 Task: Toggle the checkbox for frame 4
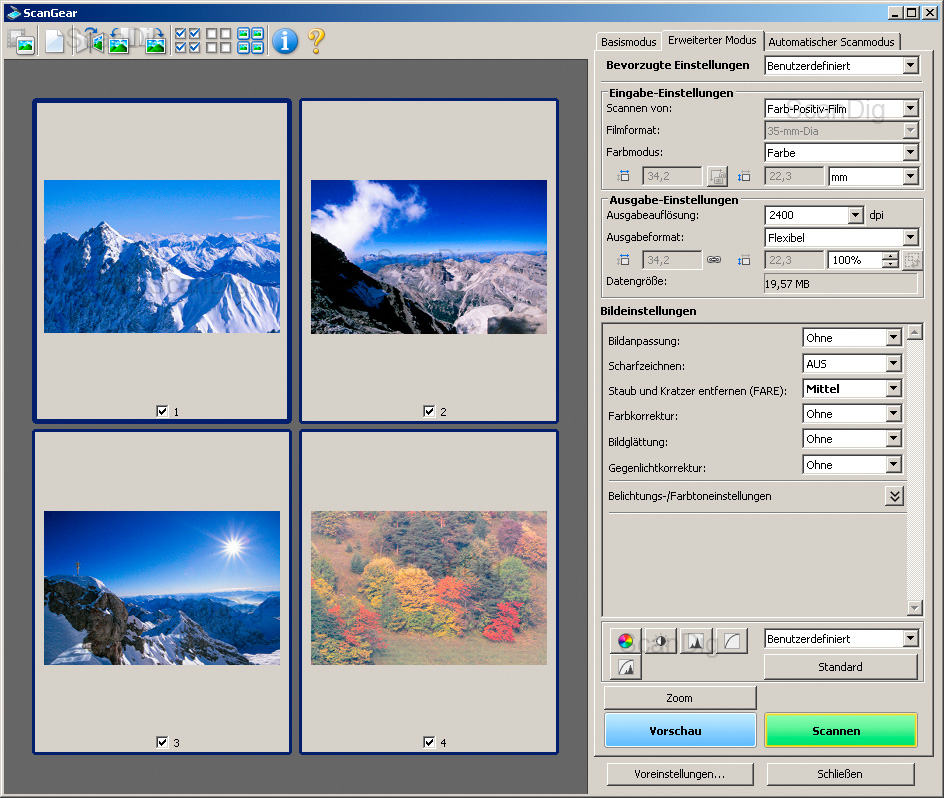click(x=429, y=742)
